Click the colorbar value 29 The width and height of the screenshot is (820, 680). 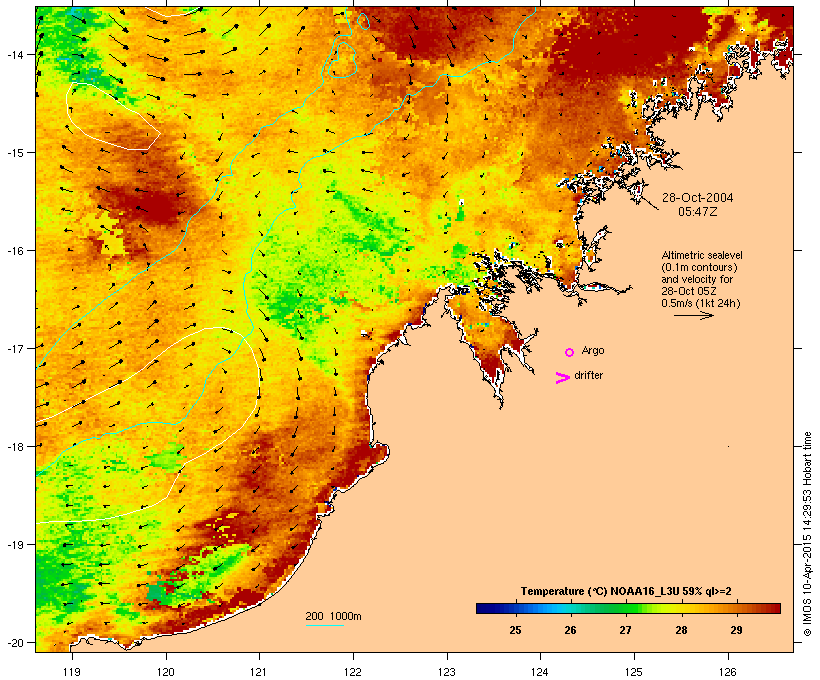(x=736, y=630)
